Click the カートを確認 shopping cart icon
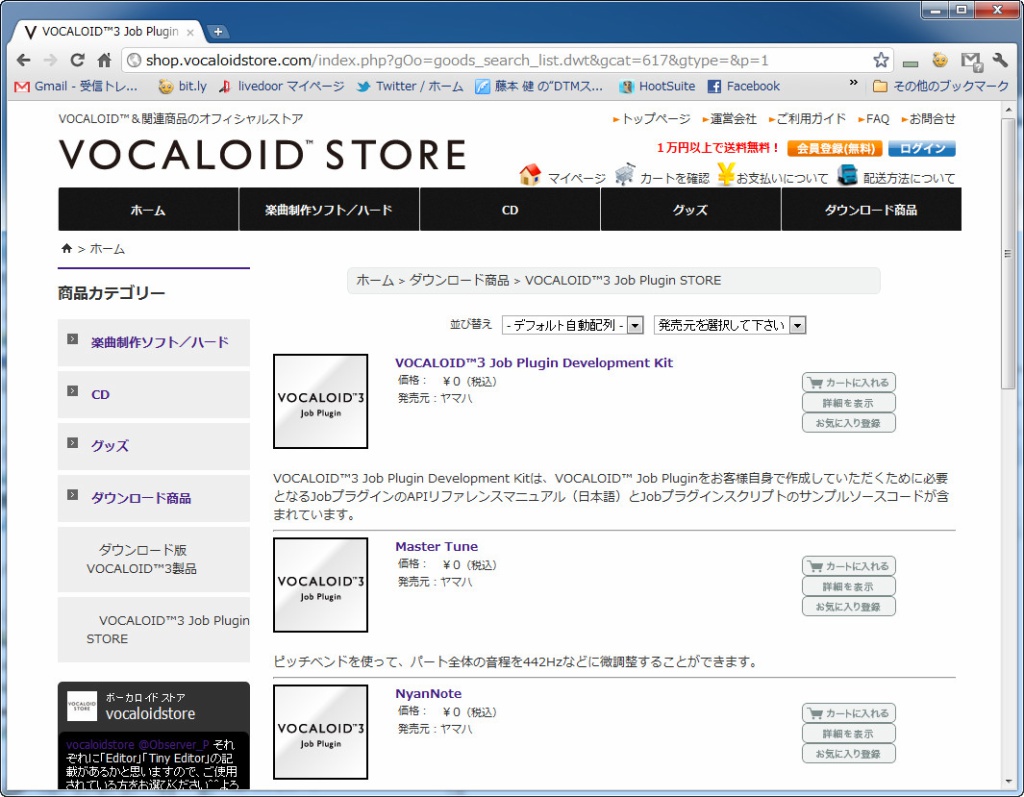Screen dimensions: 1024x797 click(x=625, y=174)
